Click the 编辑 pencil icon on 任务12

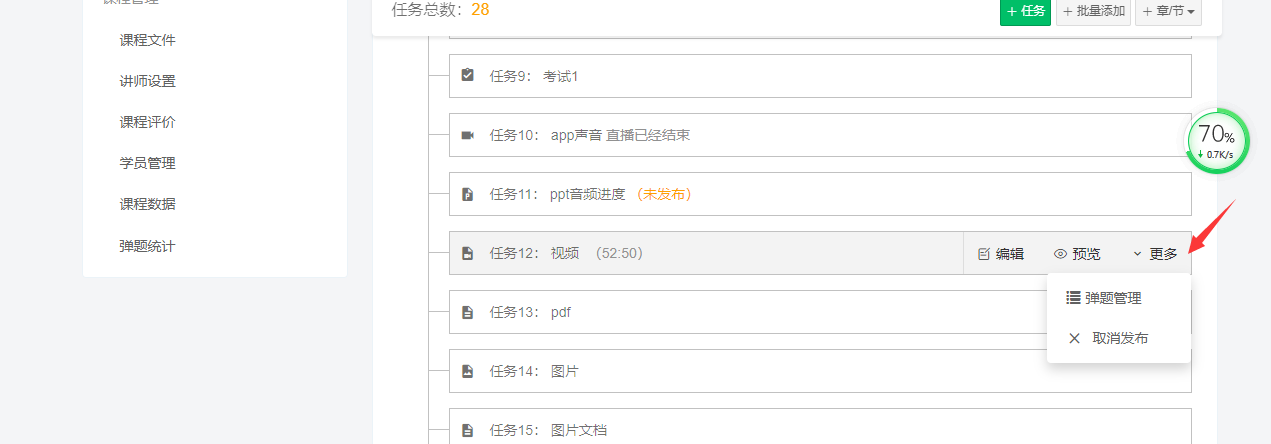(983, 254)
